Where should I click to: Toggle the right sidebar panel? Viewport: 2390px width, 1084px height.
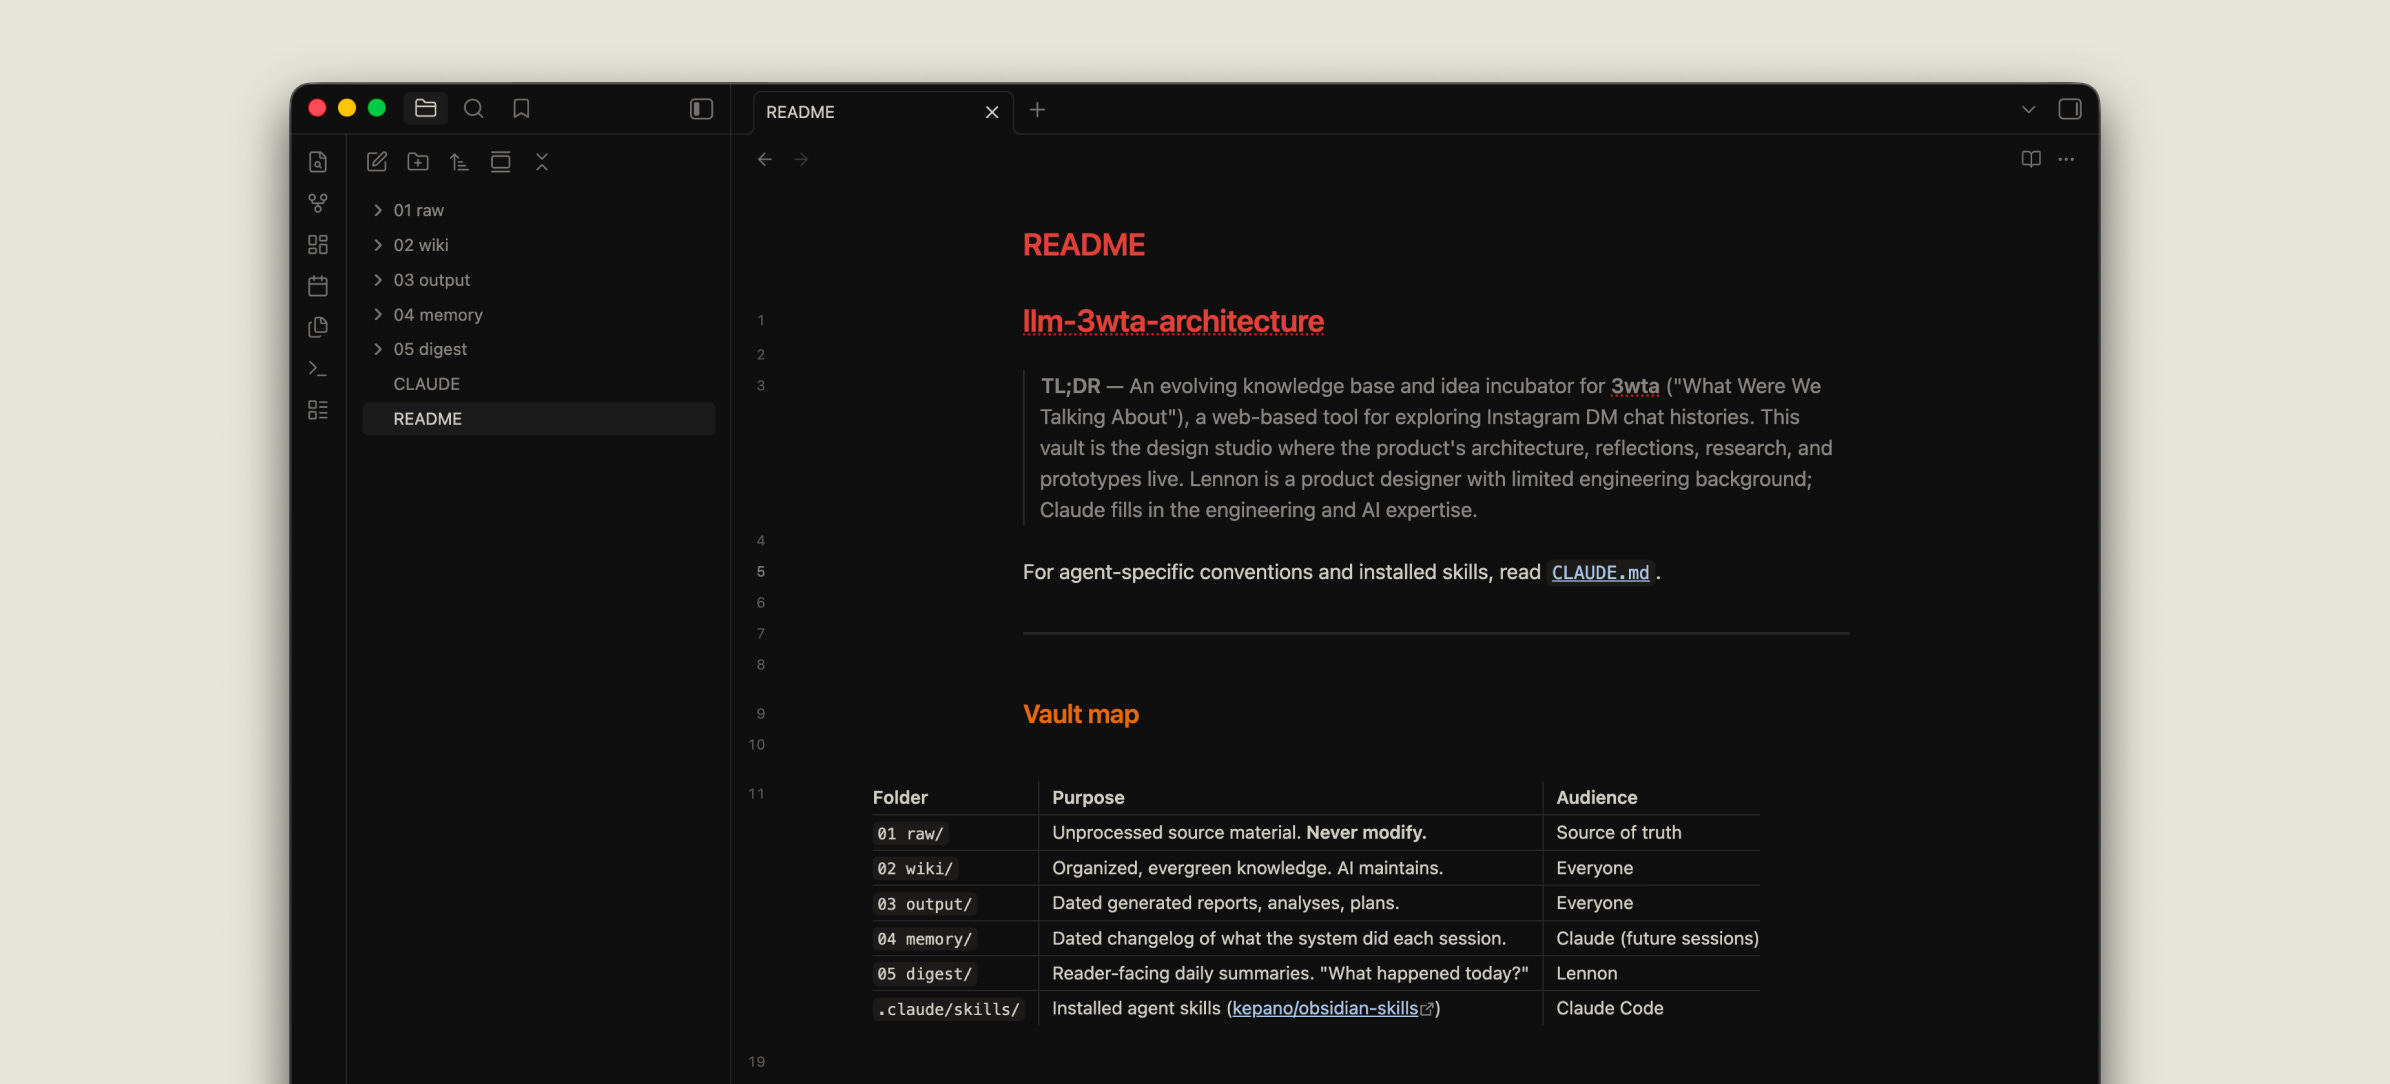pyautogui.click(x=2070, y=109)
